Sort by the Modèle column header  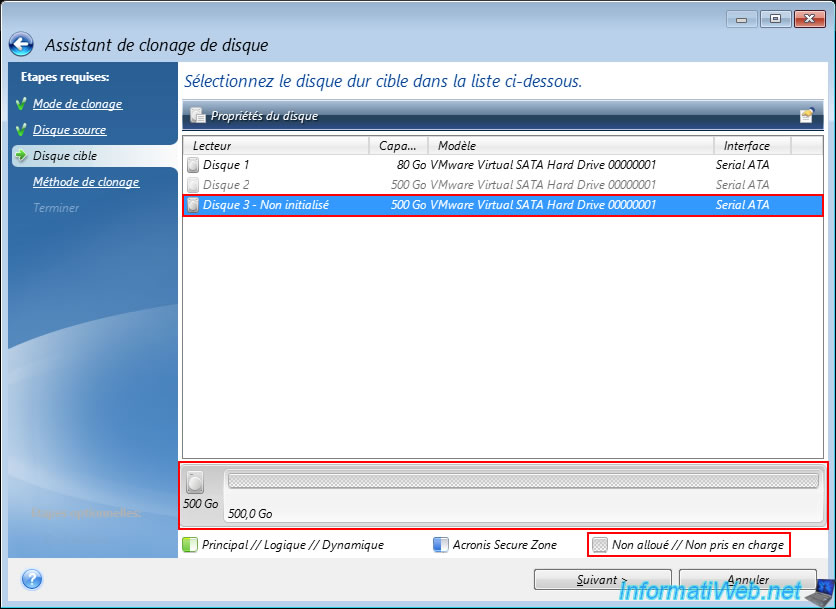570,146
